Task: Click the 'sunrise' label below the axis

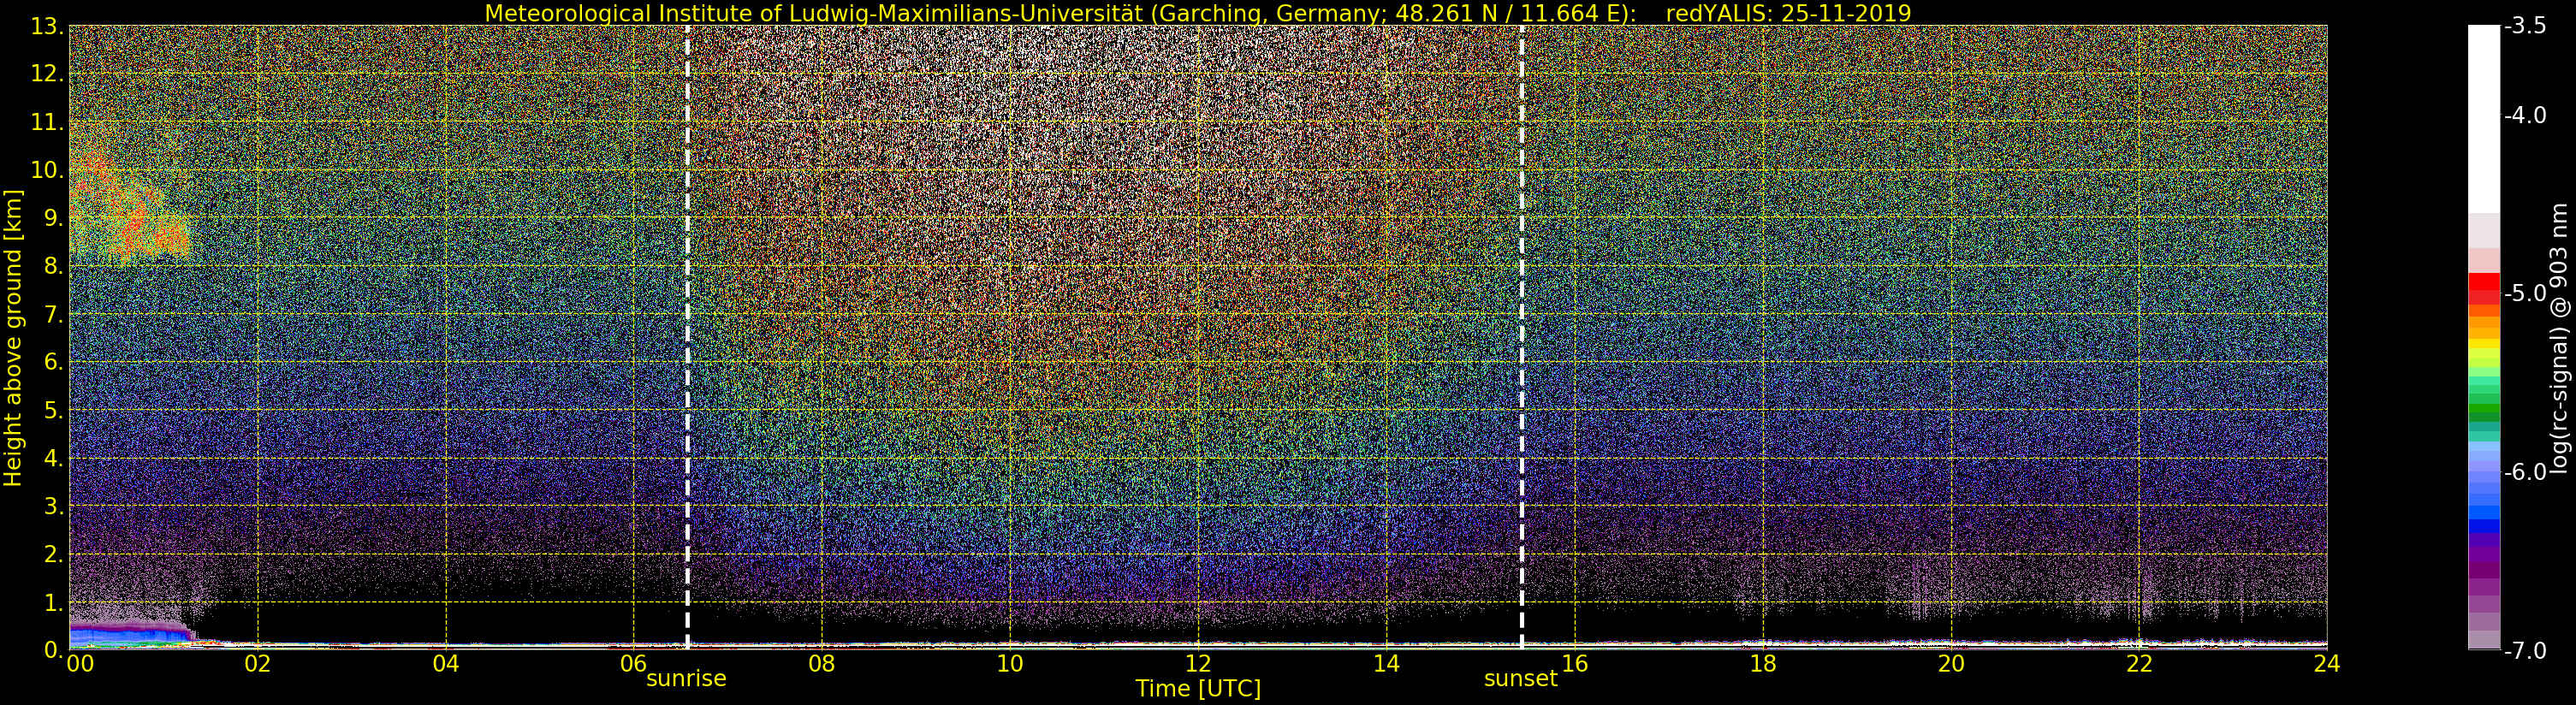Action: [x=686, y=678]
